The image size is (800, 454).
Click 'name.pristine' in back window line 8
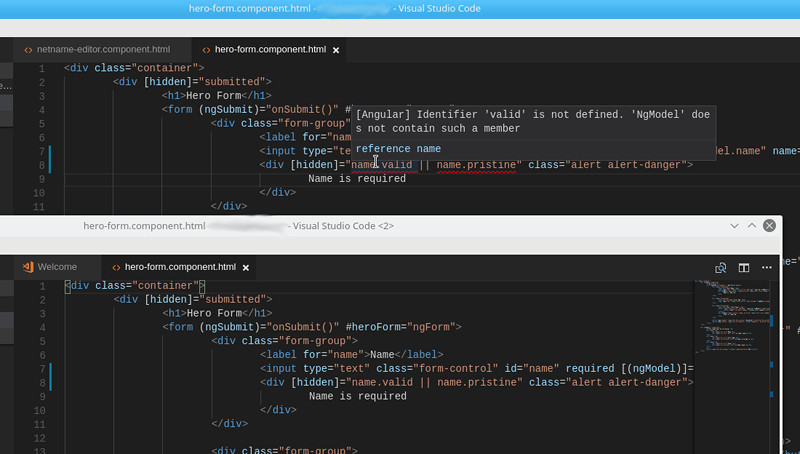point(476,165)
